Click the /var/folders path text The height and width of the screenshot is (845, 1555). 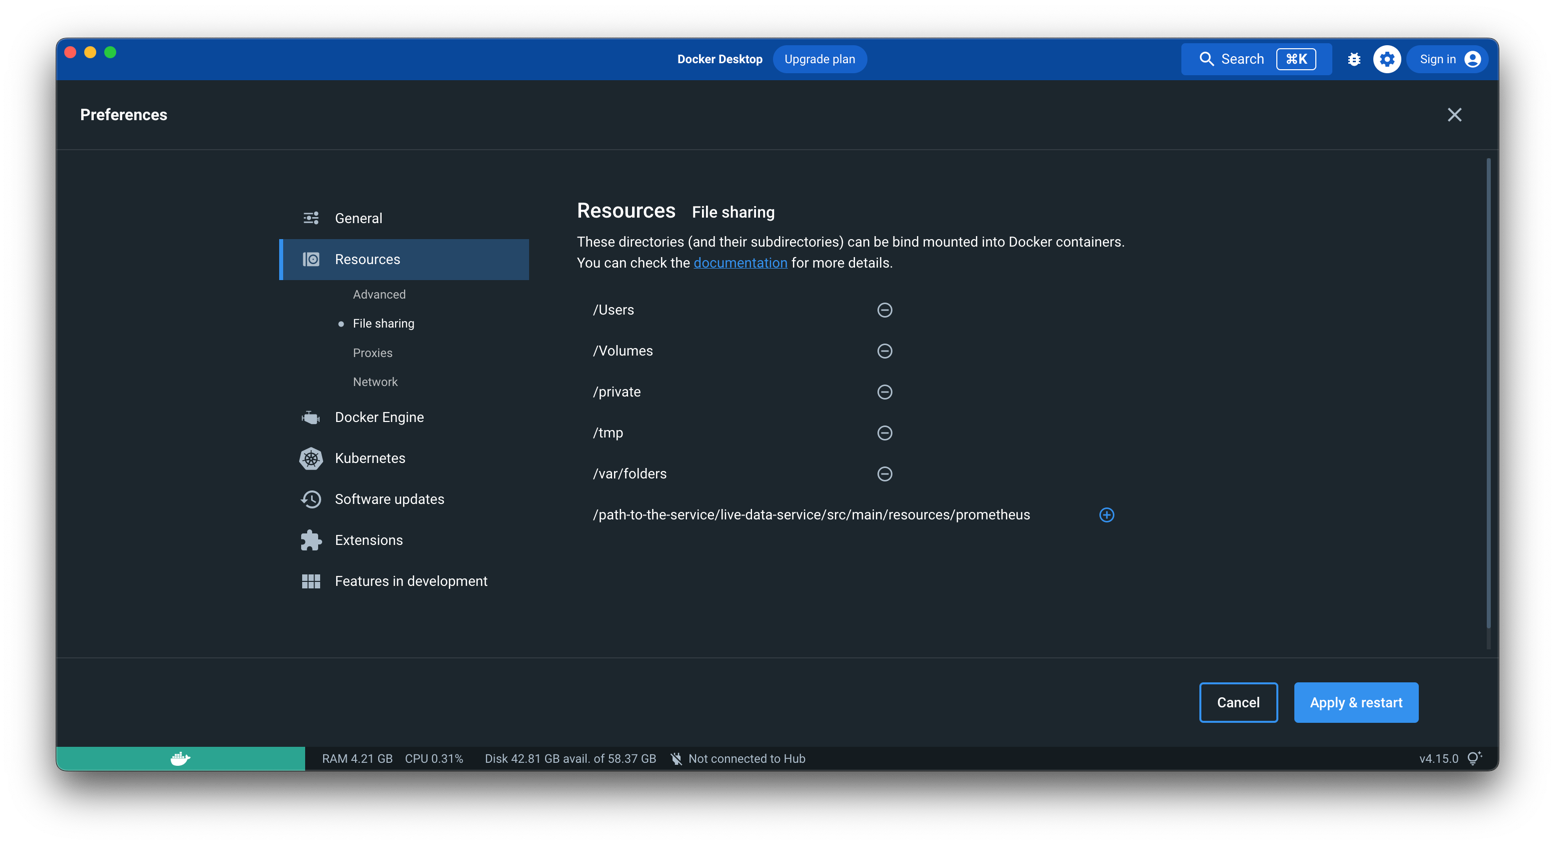click(629, 474)
